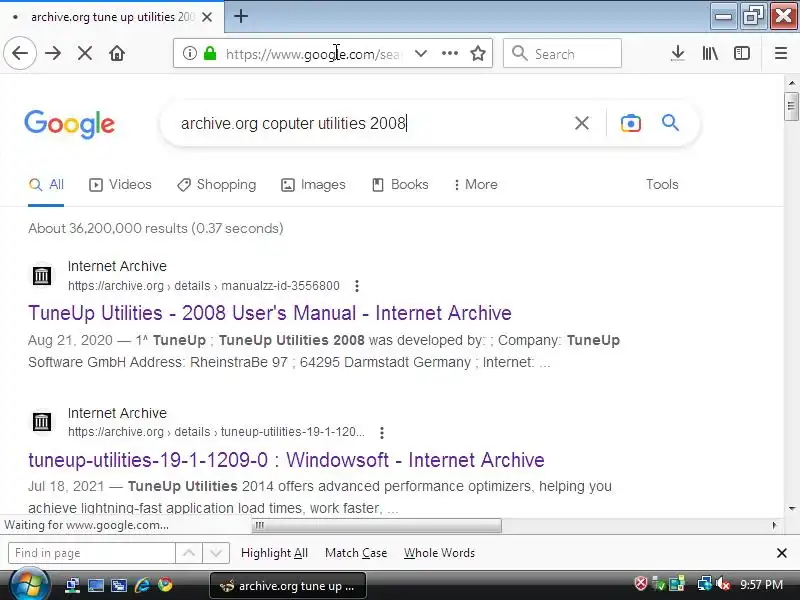Bookmark this page with star

478,53
